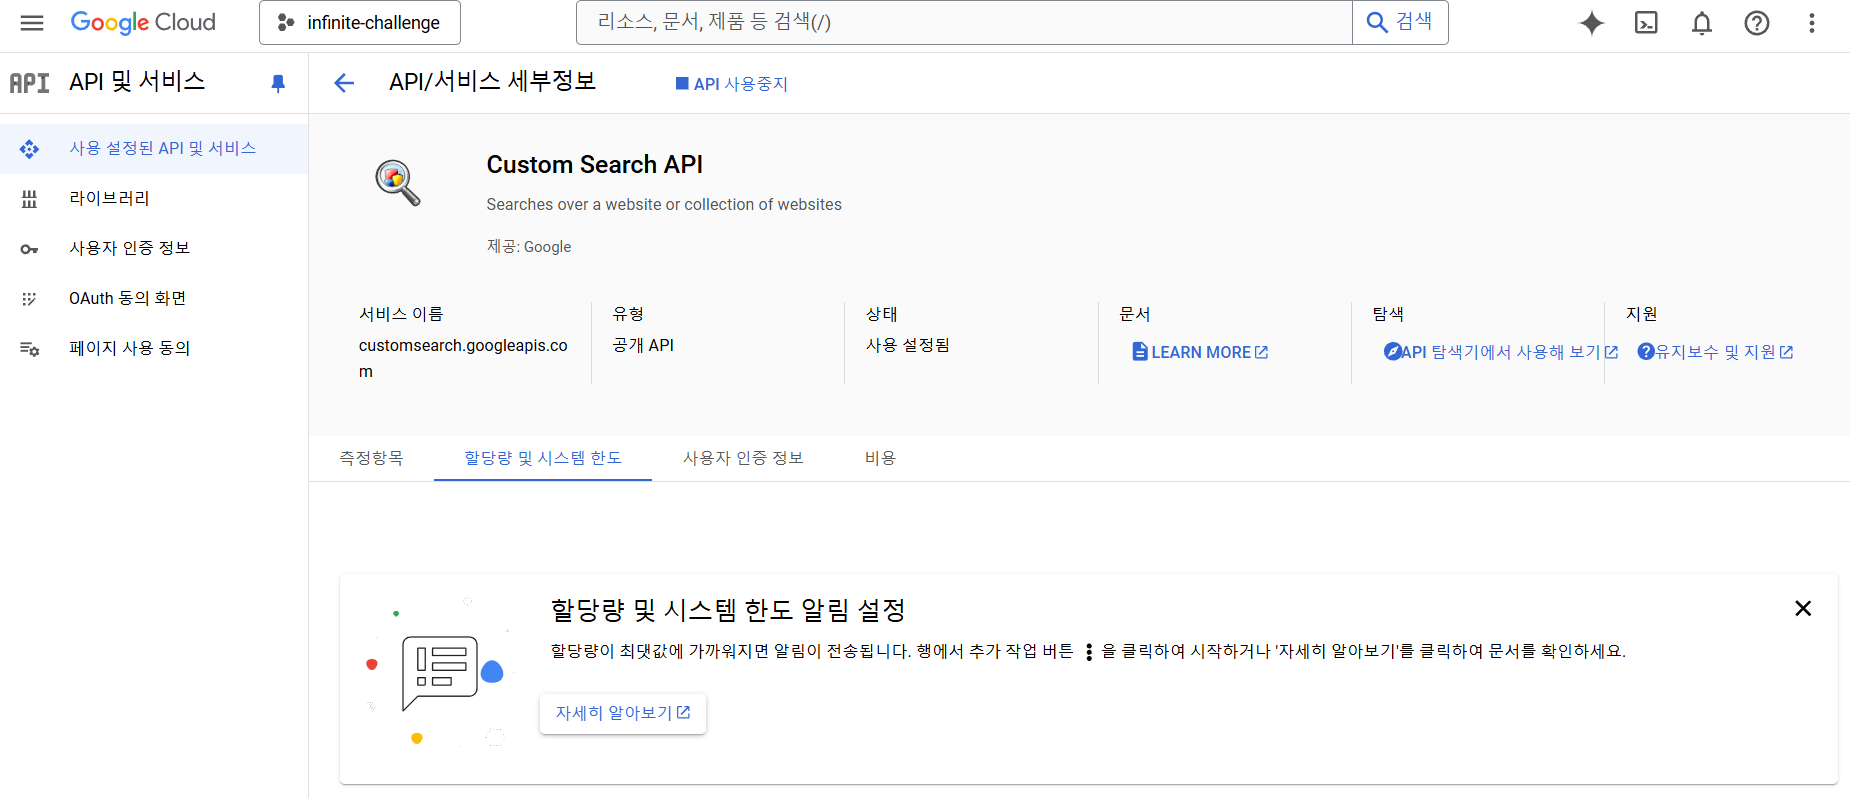
Task: Go back with the left arrow
Action: [x=344, y=83]
